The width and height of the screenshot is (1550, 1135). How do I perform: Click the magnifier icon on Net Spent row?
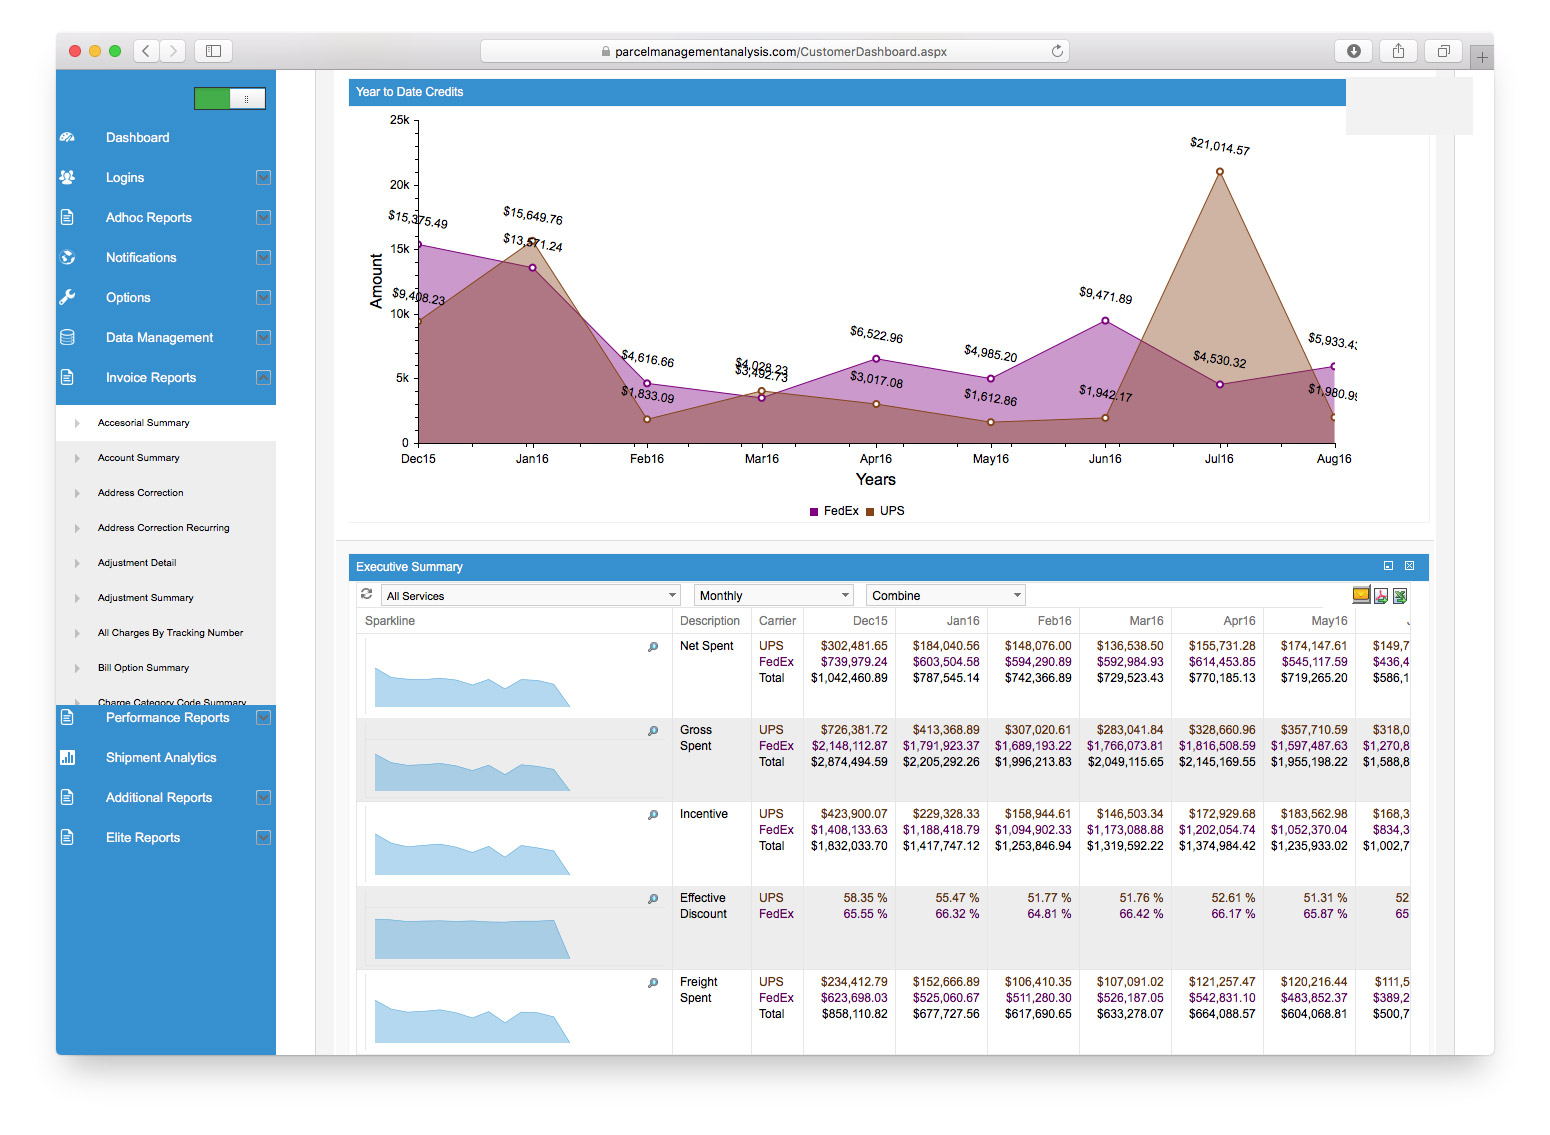(653, 646)
